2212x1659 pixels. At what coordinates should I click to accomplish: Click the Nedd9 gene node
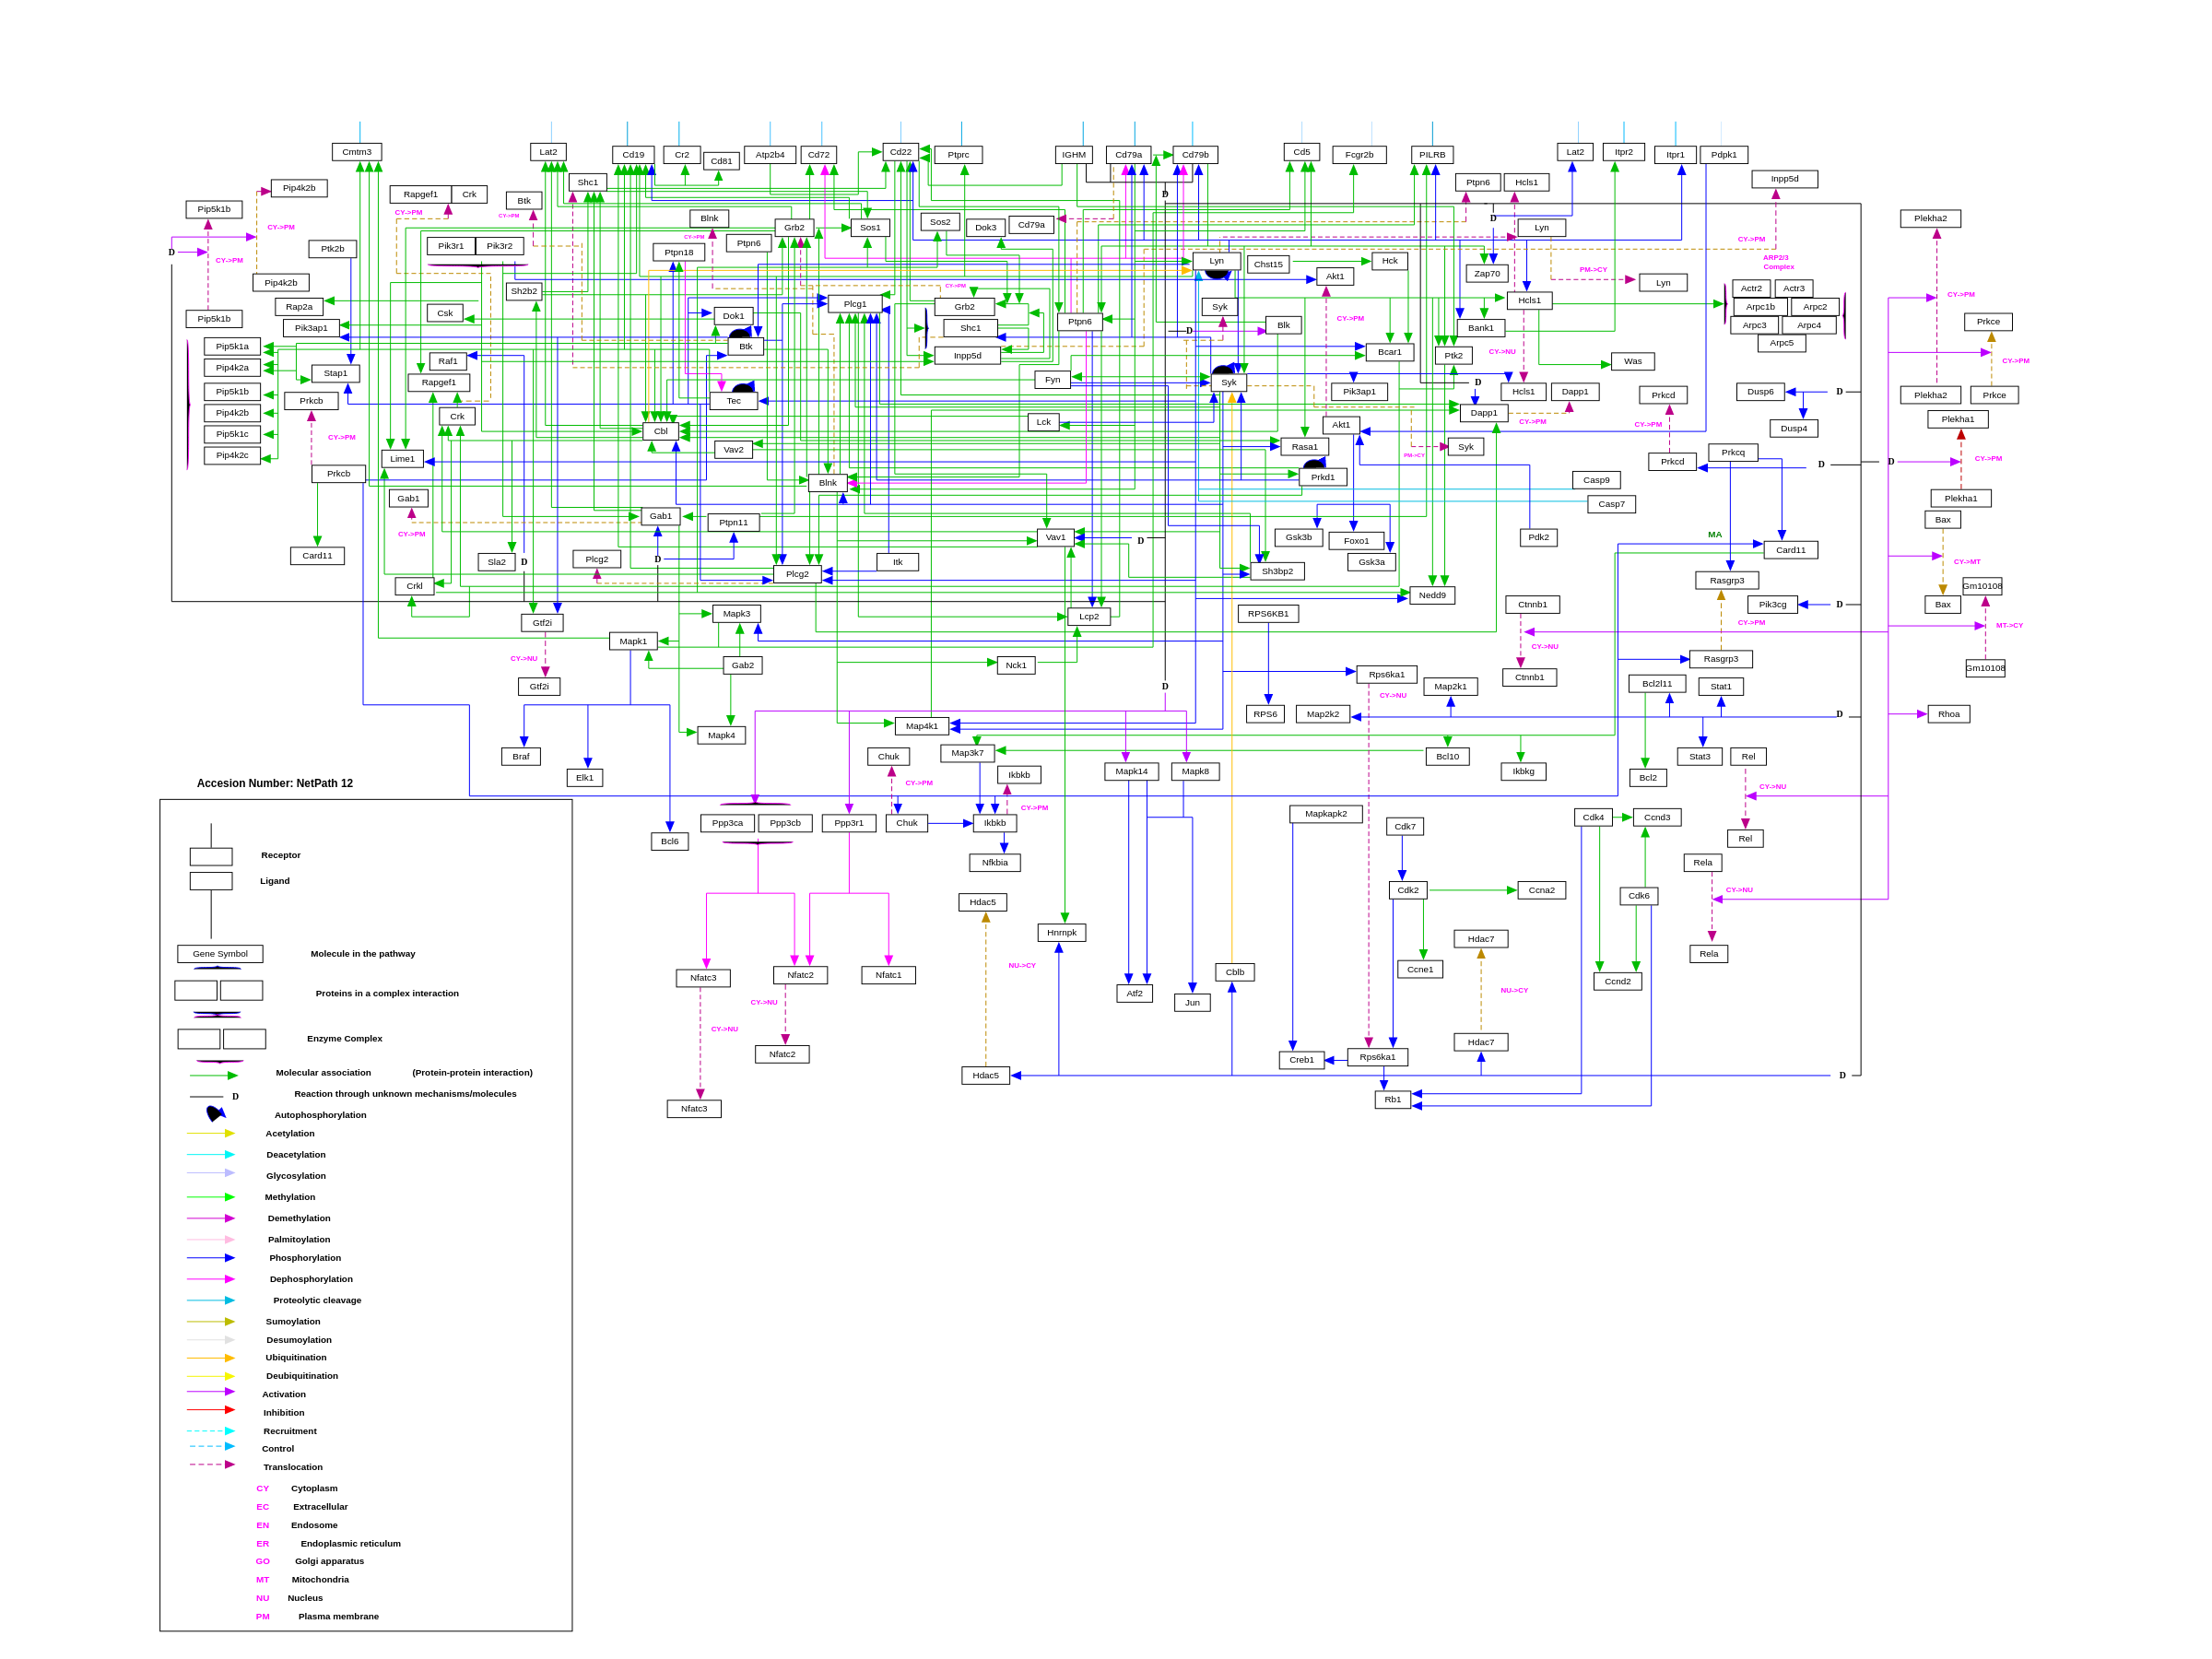[x=1432, y=595]
